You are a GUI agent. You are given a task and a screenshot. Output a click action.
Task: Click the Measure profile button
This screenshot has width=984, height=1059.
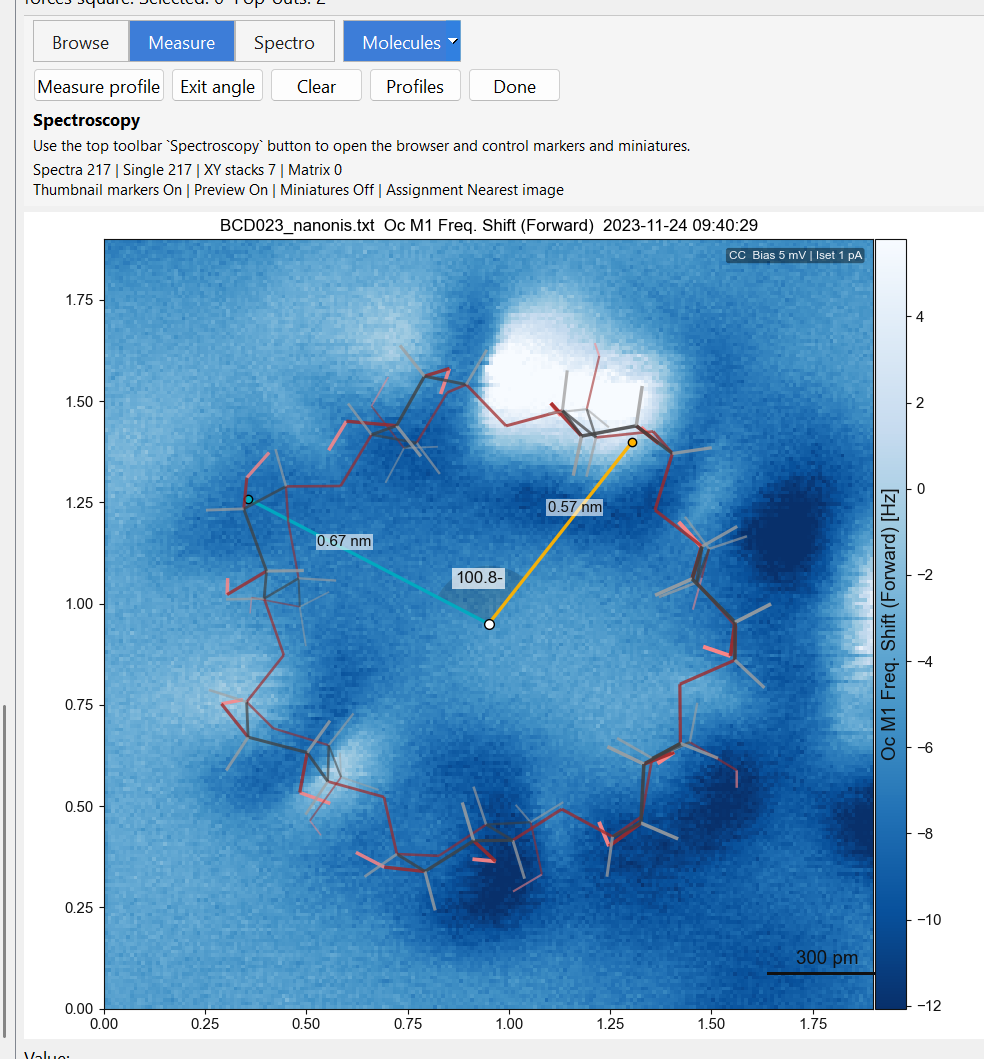click(98, 86)
